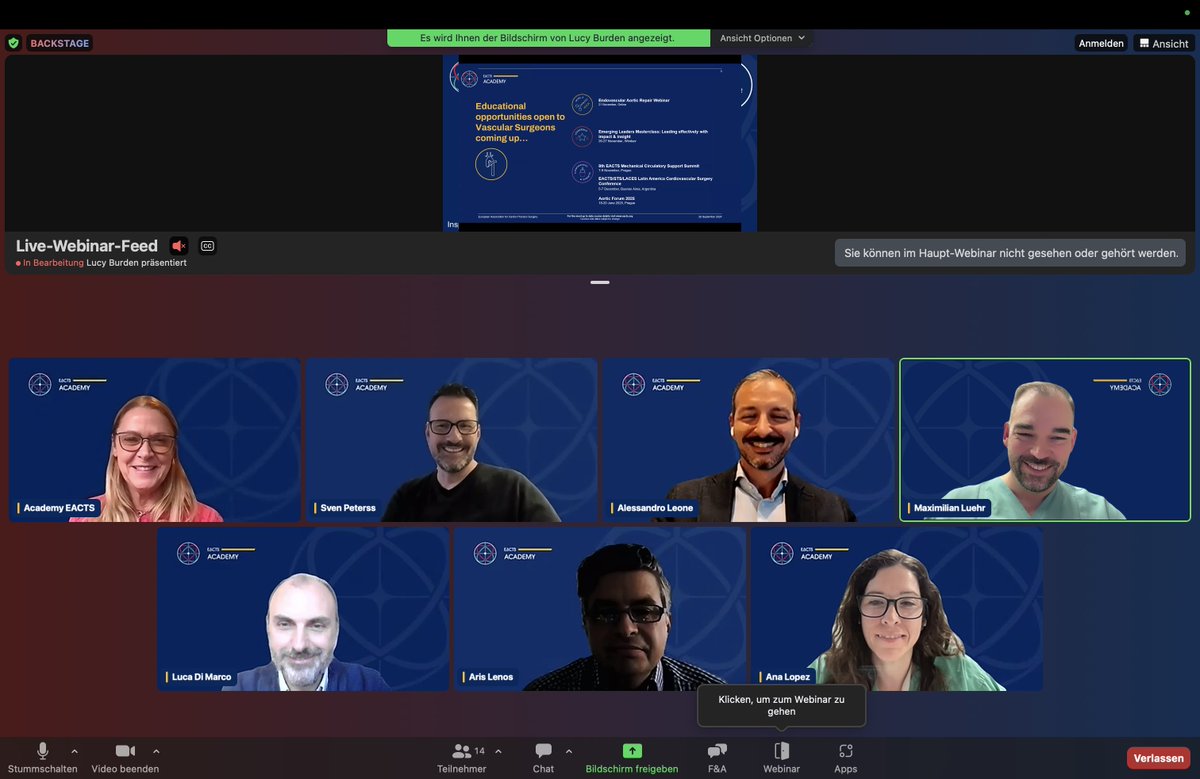
Task: Select the Alessandro Leone video tile
Action: click(x=748, y=440)
